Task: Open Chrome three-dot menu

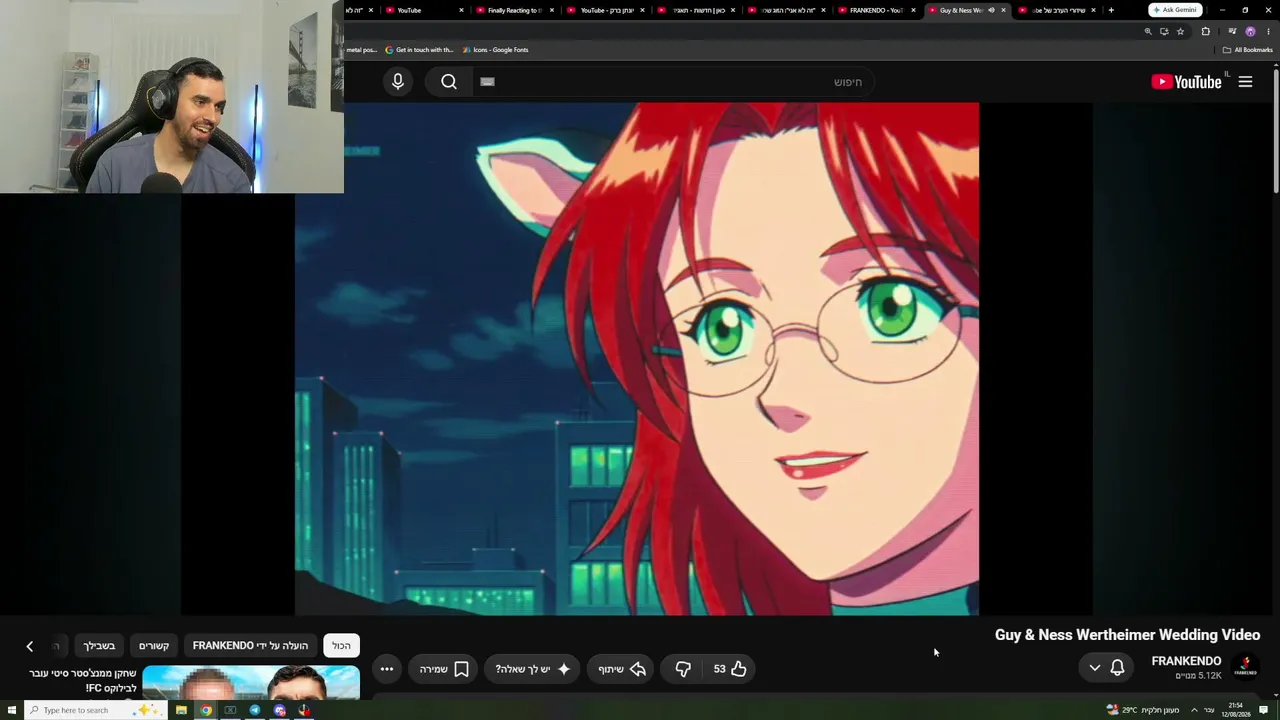Action: pyautogui.click(x=1267, y=31)
